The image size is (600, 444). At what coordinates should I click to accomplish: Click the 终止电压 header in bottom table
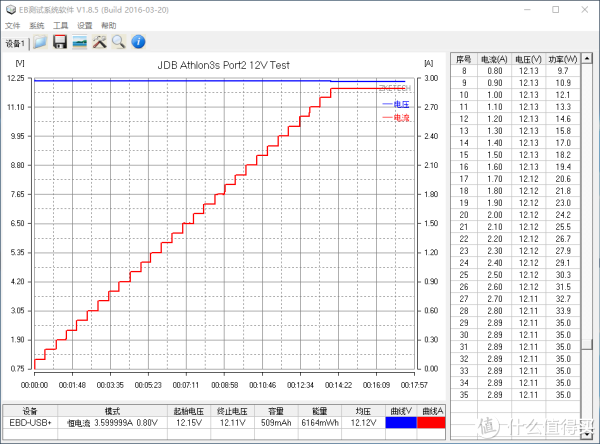click(232, 411)
